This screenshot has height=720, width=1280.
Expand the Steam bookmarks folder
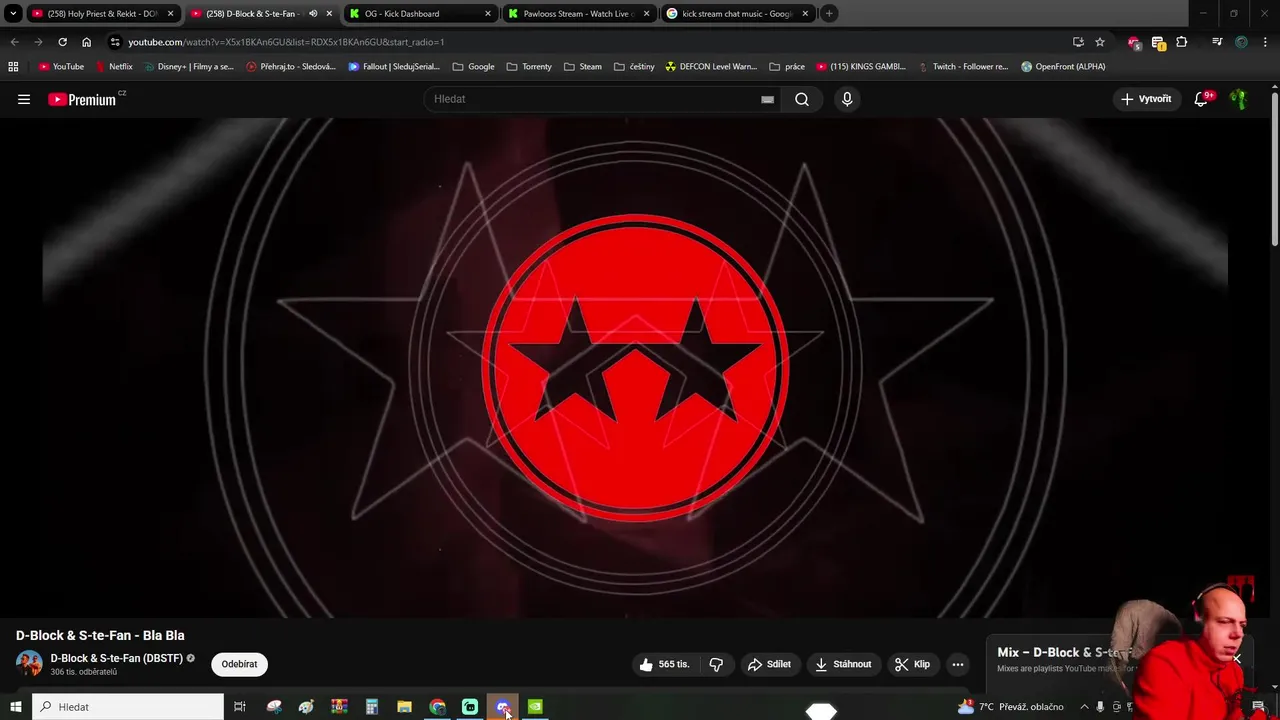click(583, 67)
